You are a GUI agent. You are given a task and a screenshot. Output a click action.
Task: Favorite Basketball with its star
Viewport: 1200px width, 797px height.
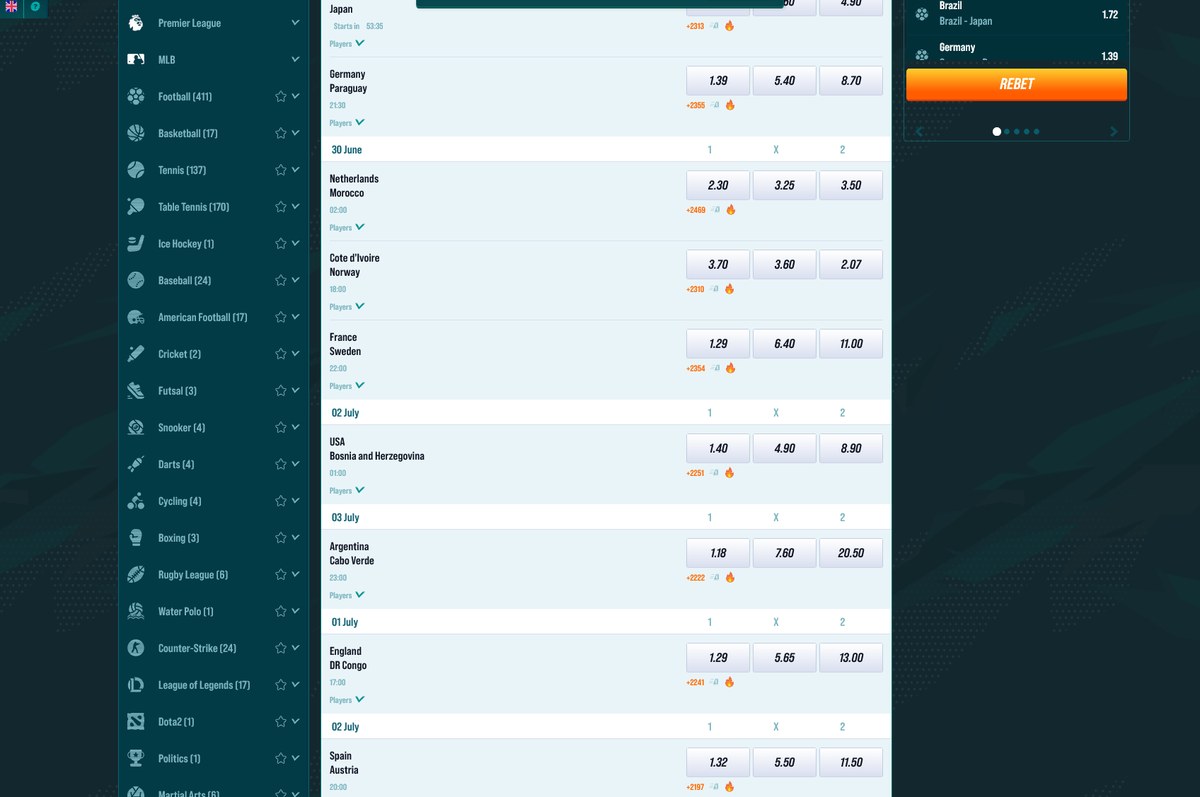pos(281,133)
